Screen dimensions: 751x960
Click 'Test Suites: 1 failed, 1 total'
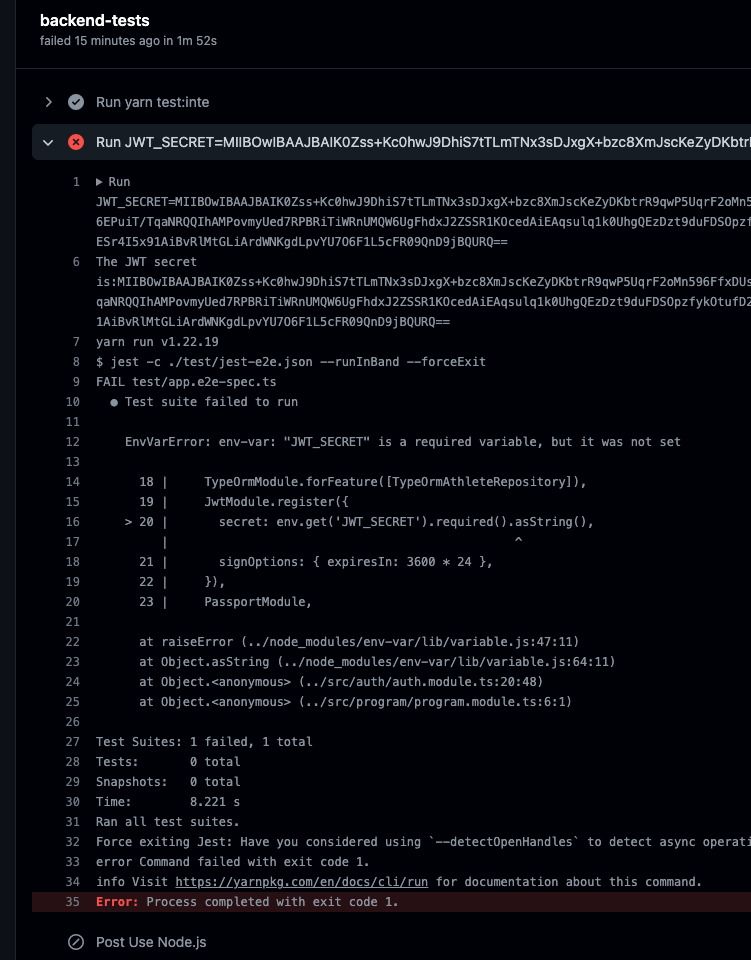(x=204, y=742)
